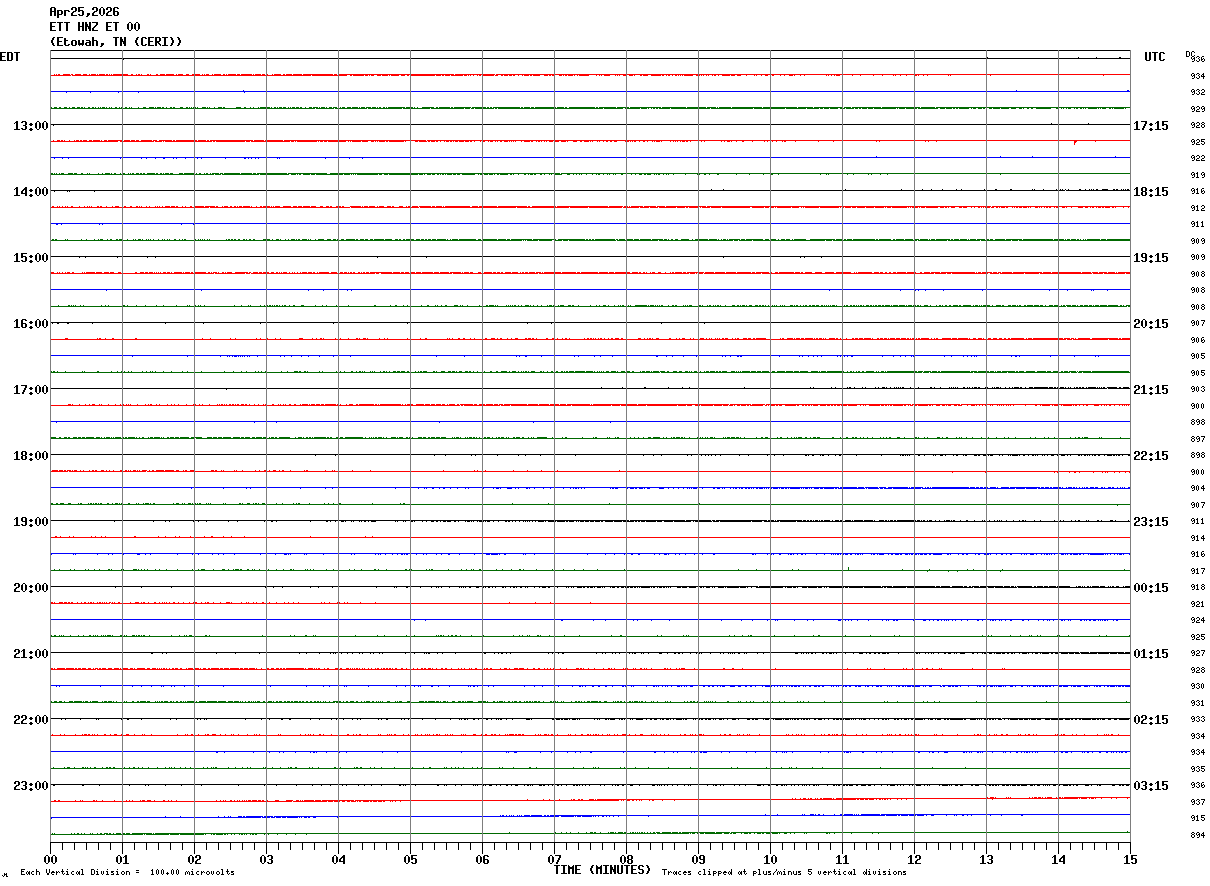The height and width of the screenshot is (886, 1210).
Task: Select DC value 930
Action: (x=1197, y=686)
